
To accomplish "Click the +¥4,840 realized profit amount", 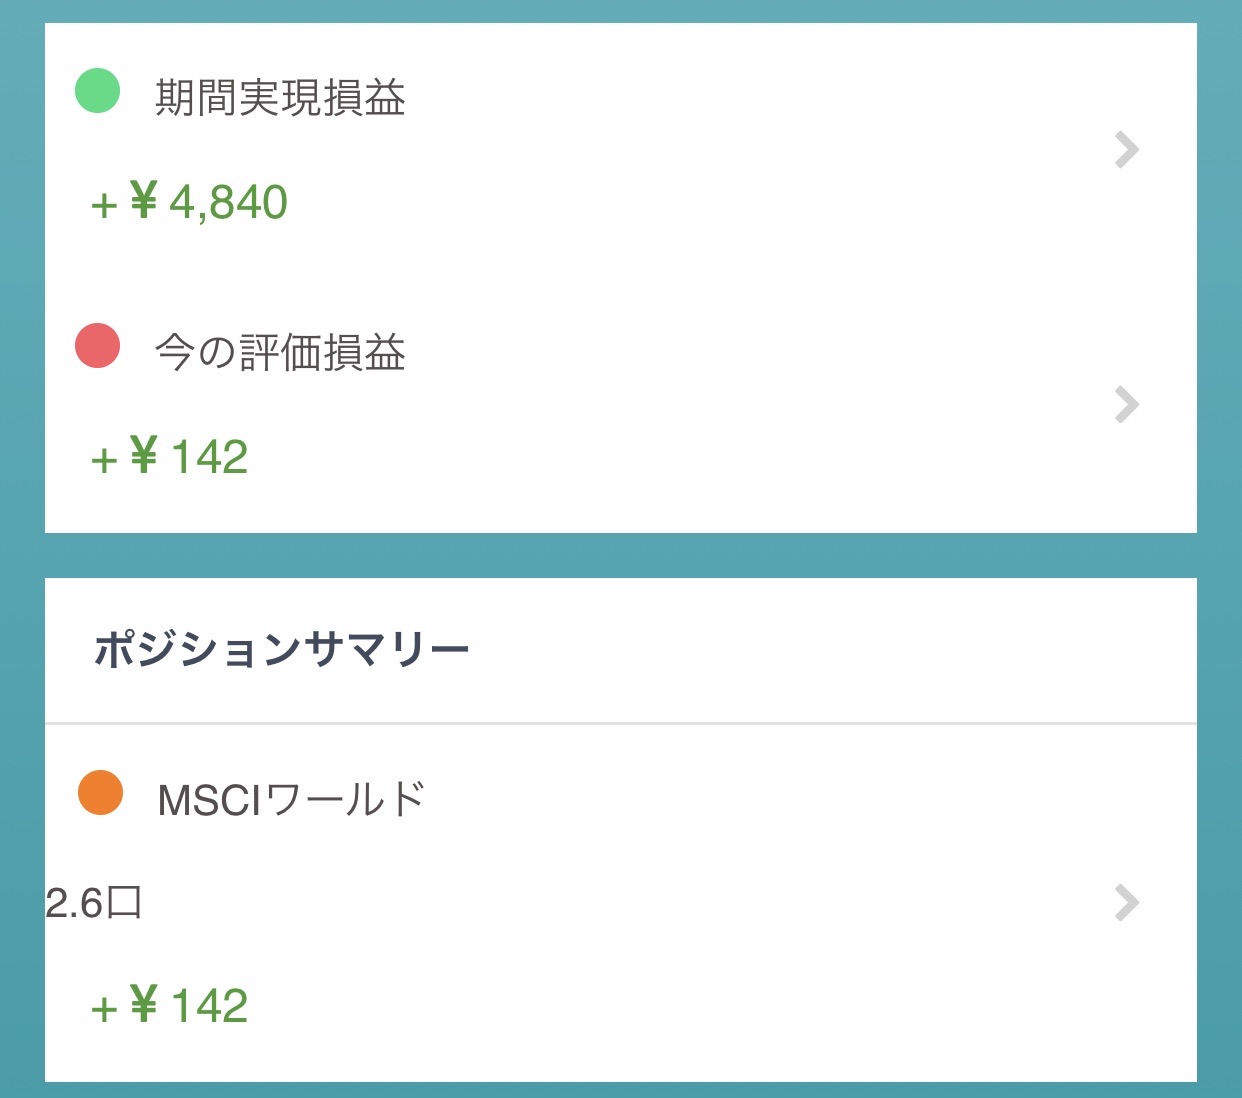I will pyautogui.click(x=190, y=203).
